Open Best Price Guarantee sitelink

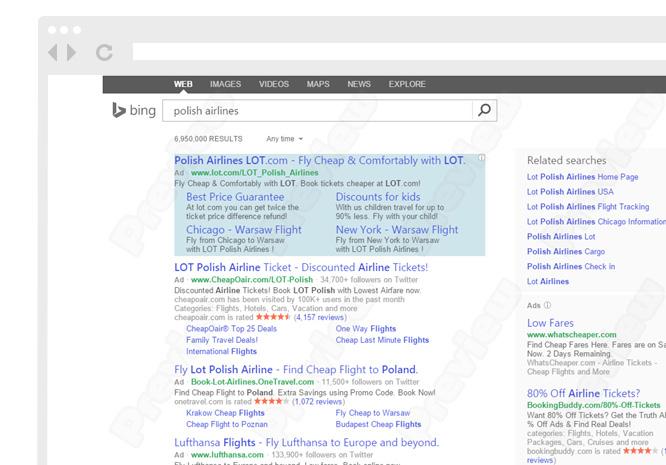click(x=235, y=197)
